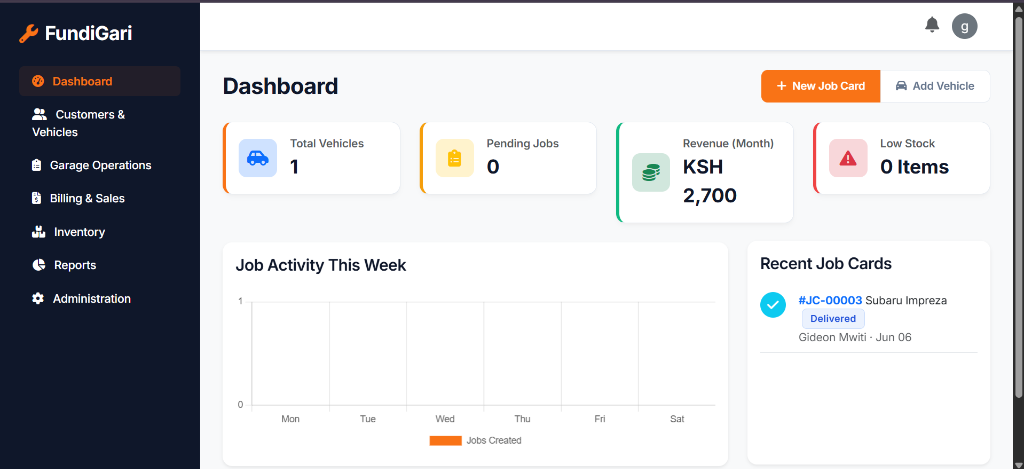1024x469 pixels.
Task: Click the Sat label on chart axis
Action: pyautogui.click(x=677, y=419)
